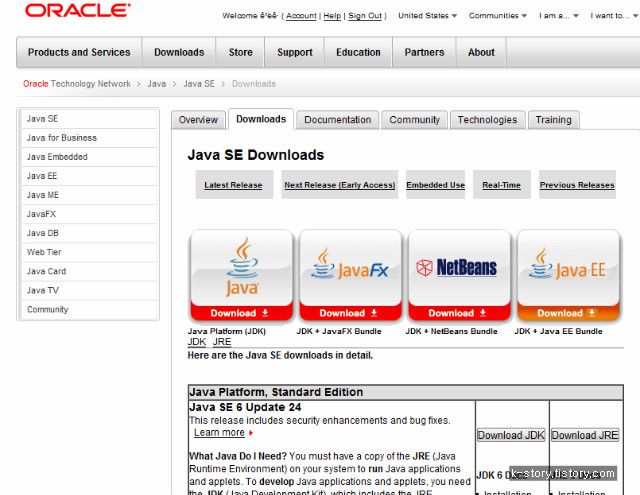Download the JDK + NetBeans Bundle
The image size is (640, 495).
click(459, 313)
